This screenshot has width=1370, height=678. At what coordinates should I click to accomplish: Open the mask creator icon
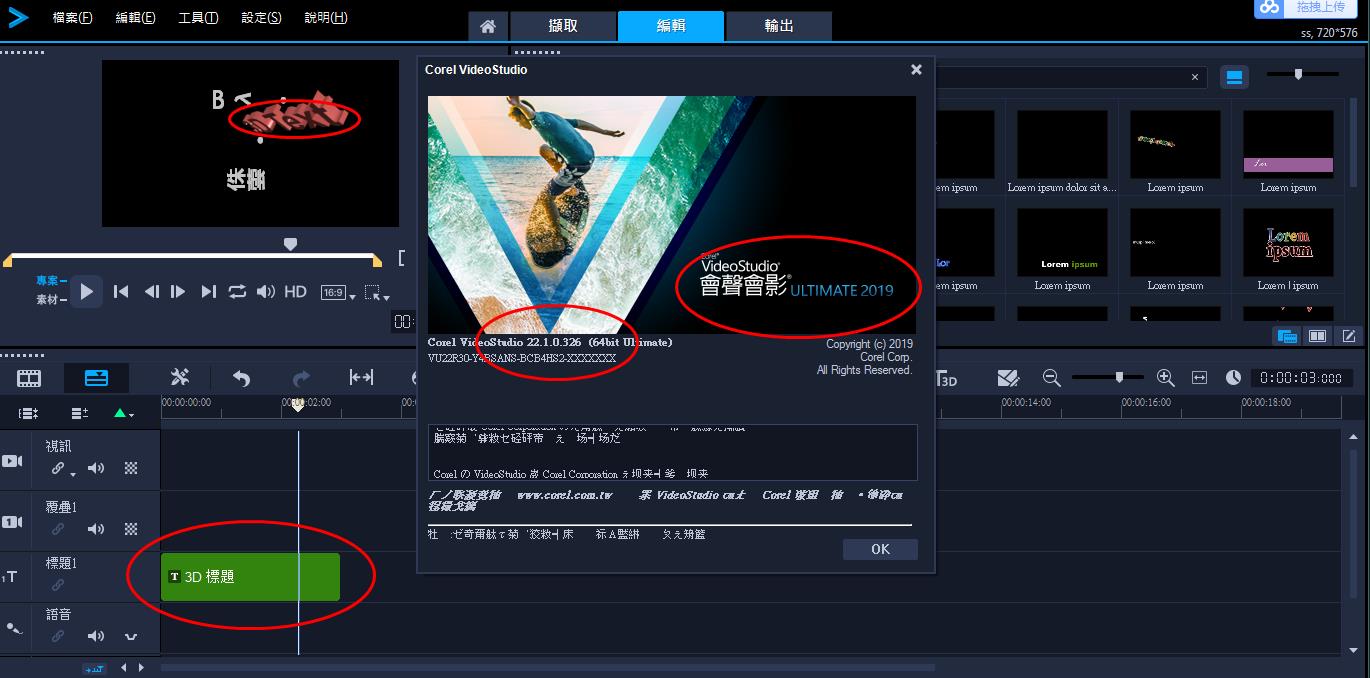[x=1008, y=378]
